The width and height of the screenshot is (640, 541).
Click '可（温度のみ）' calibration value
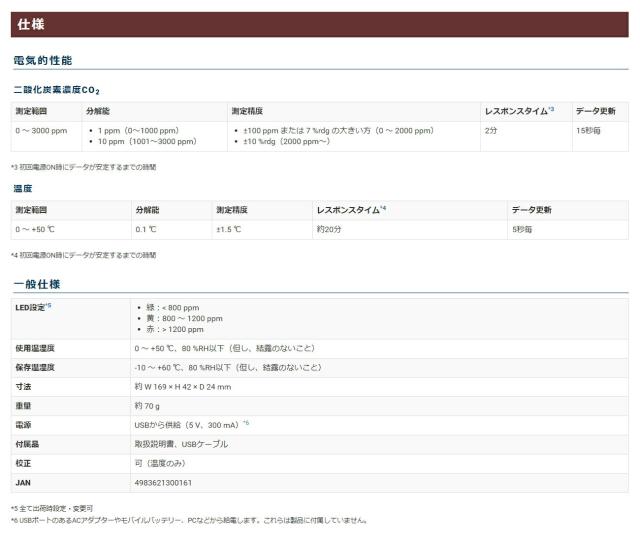click(x=160, y=463)
